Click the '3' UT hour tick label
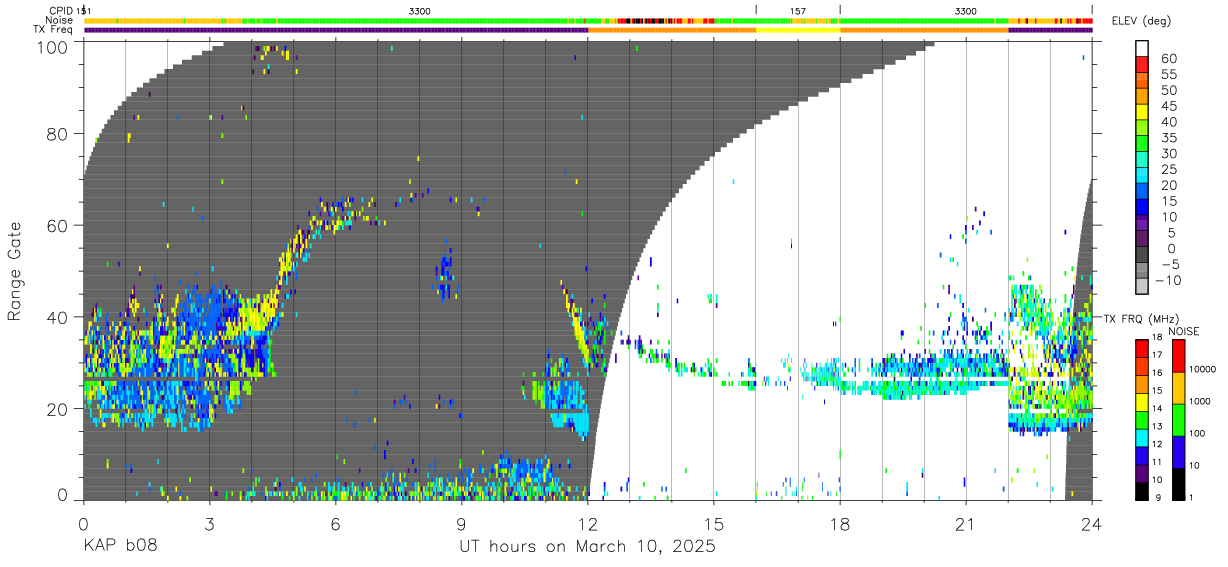The height and width of the screenshot is (567, 1228). 209,524
